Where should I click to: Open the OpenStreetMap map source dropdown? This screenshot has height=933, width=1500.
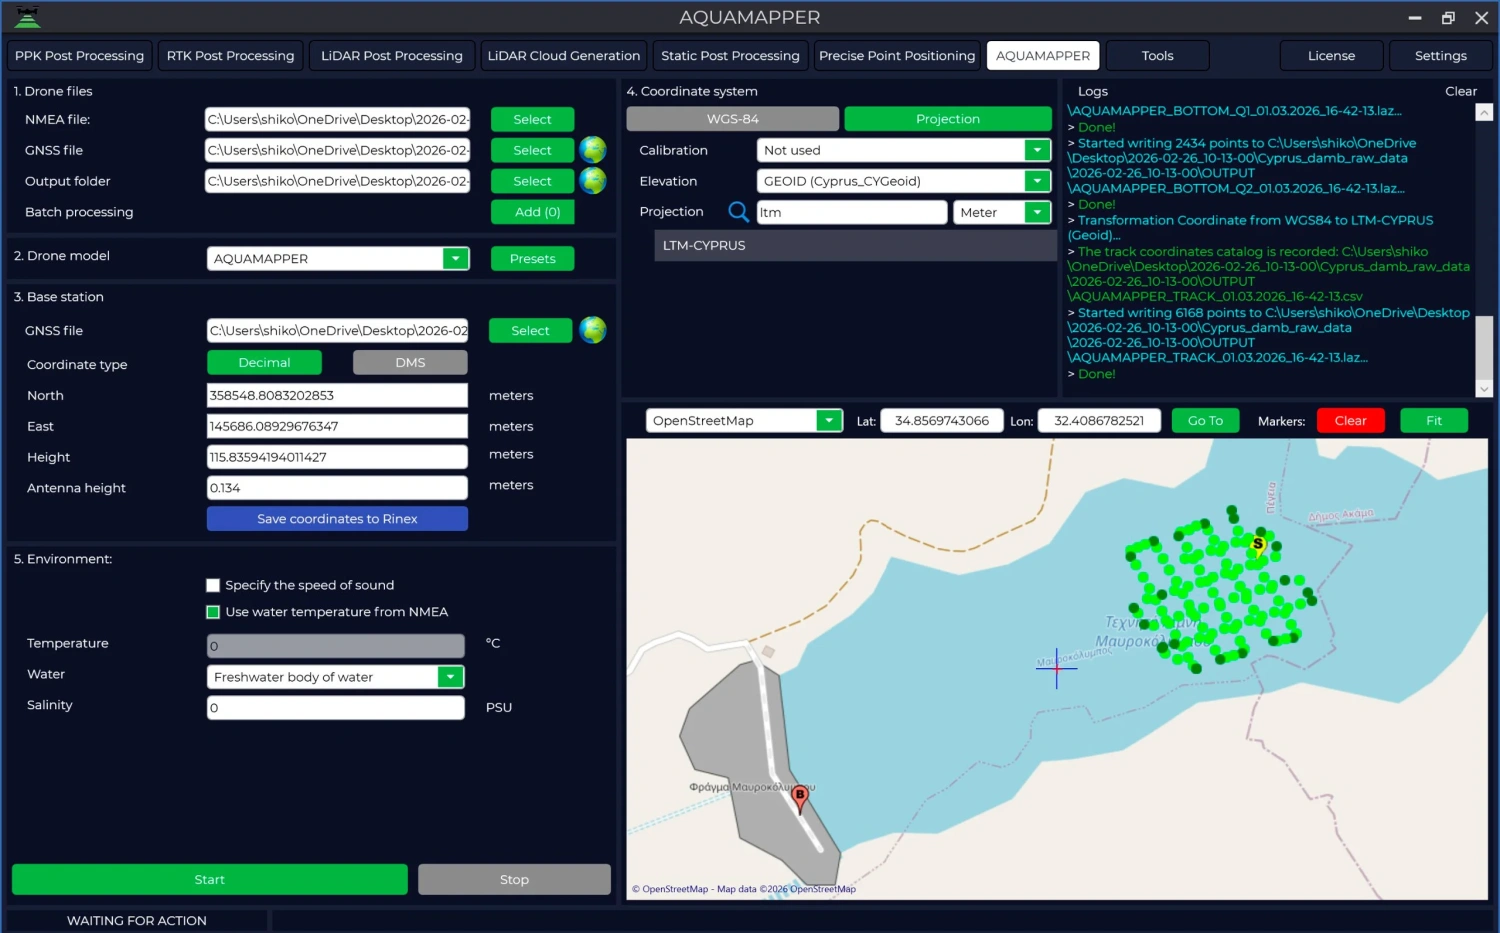pos(829,420)
